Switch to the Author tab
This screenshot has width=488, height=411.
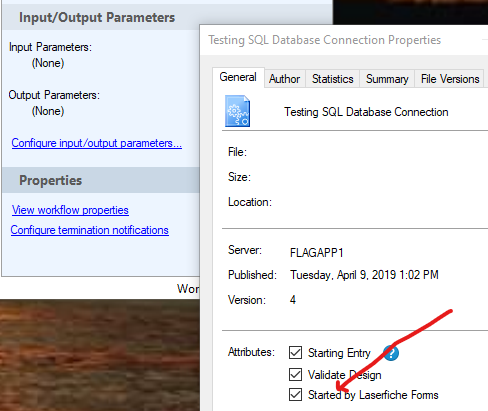[285, 79]
